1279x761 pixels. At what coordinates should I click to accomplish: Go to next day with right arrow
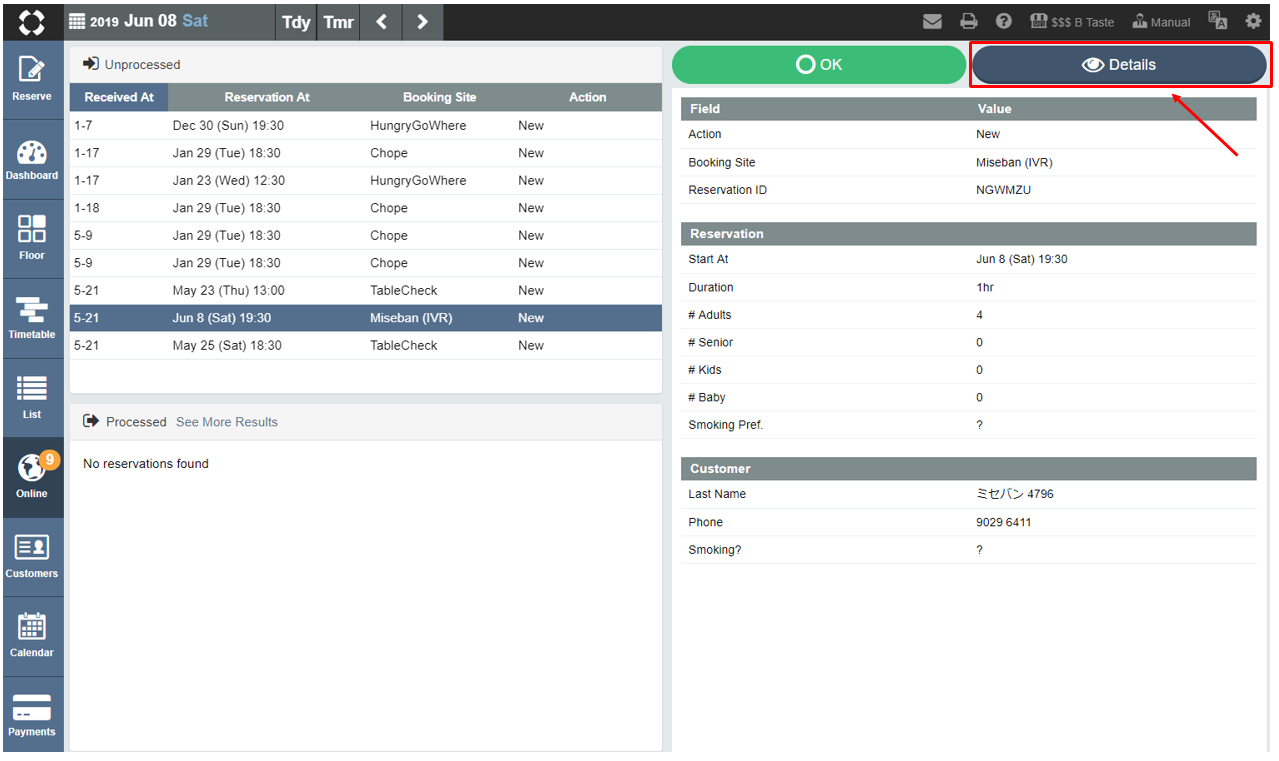click(x=422, y=21)
